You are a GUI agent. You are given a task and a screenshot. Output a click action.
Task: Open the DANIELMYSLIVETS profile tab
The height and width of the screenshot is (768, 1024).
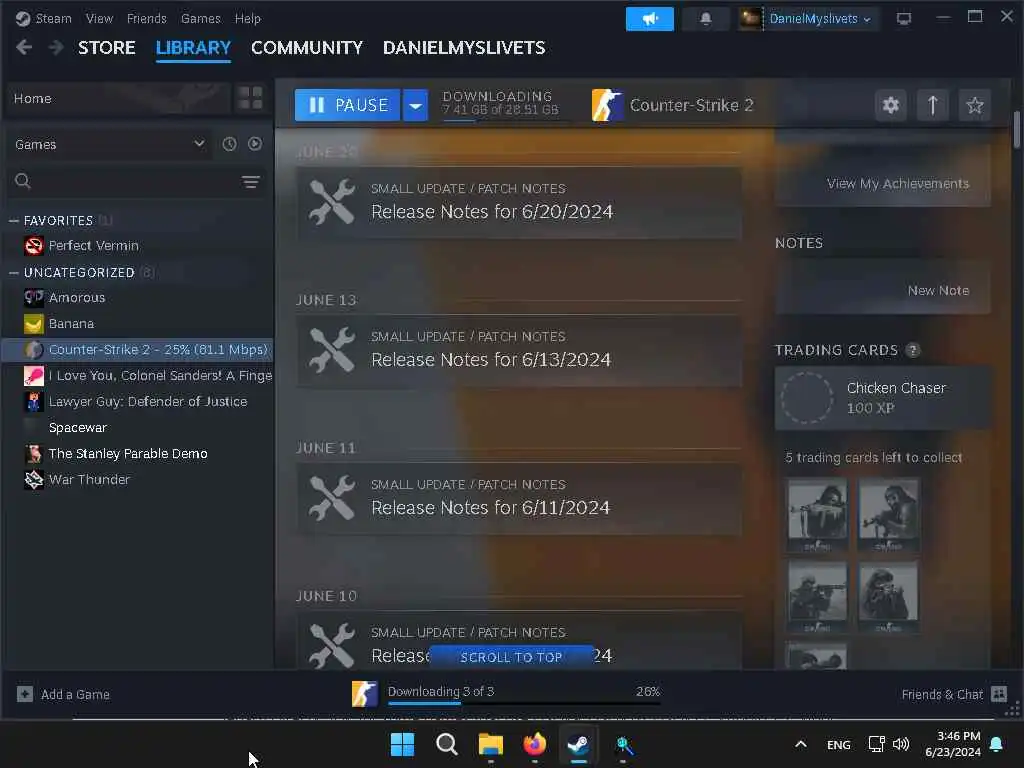point(464,48)
